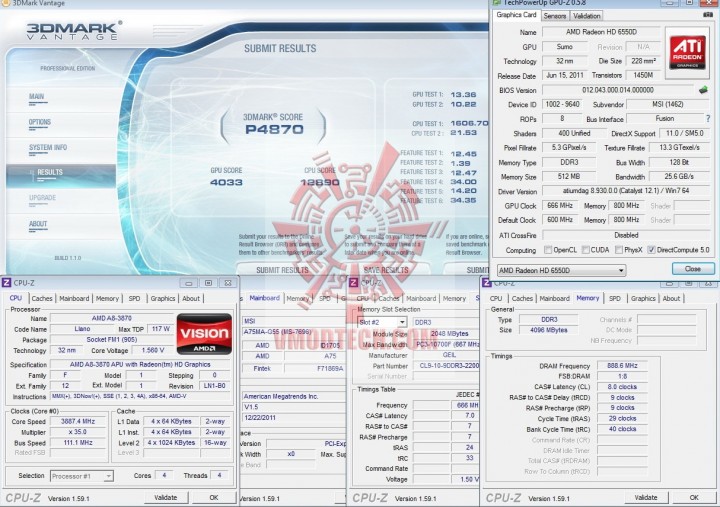Click the Code Name Llano field
The image size is (720, 507).
tap(82, 329)
